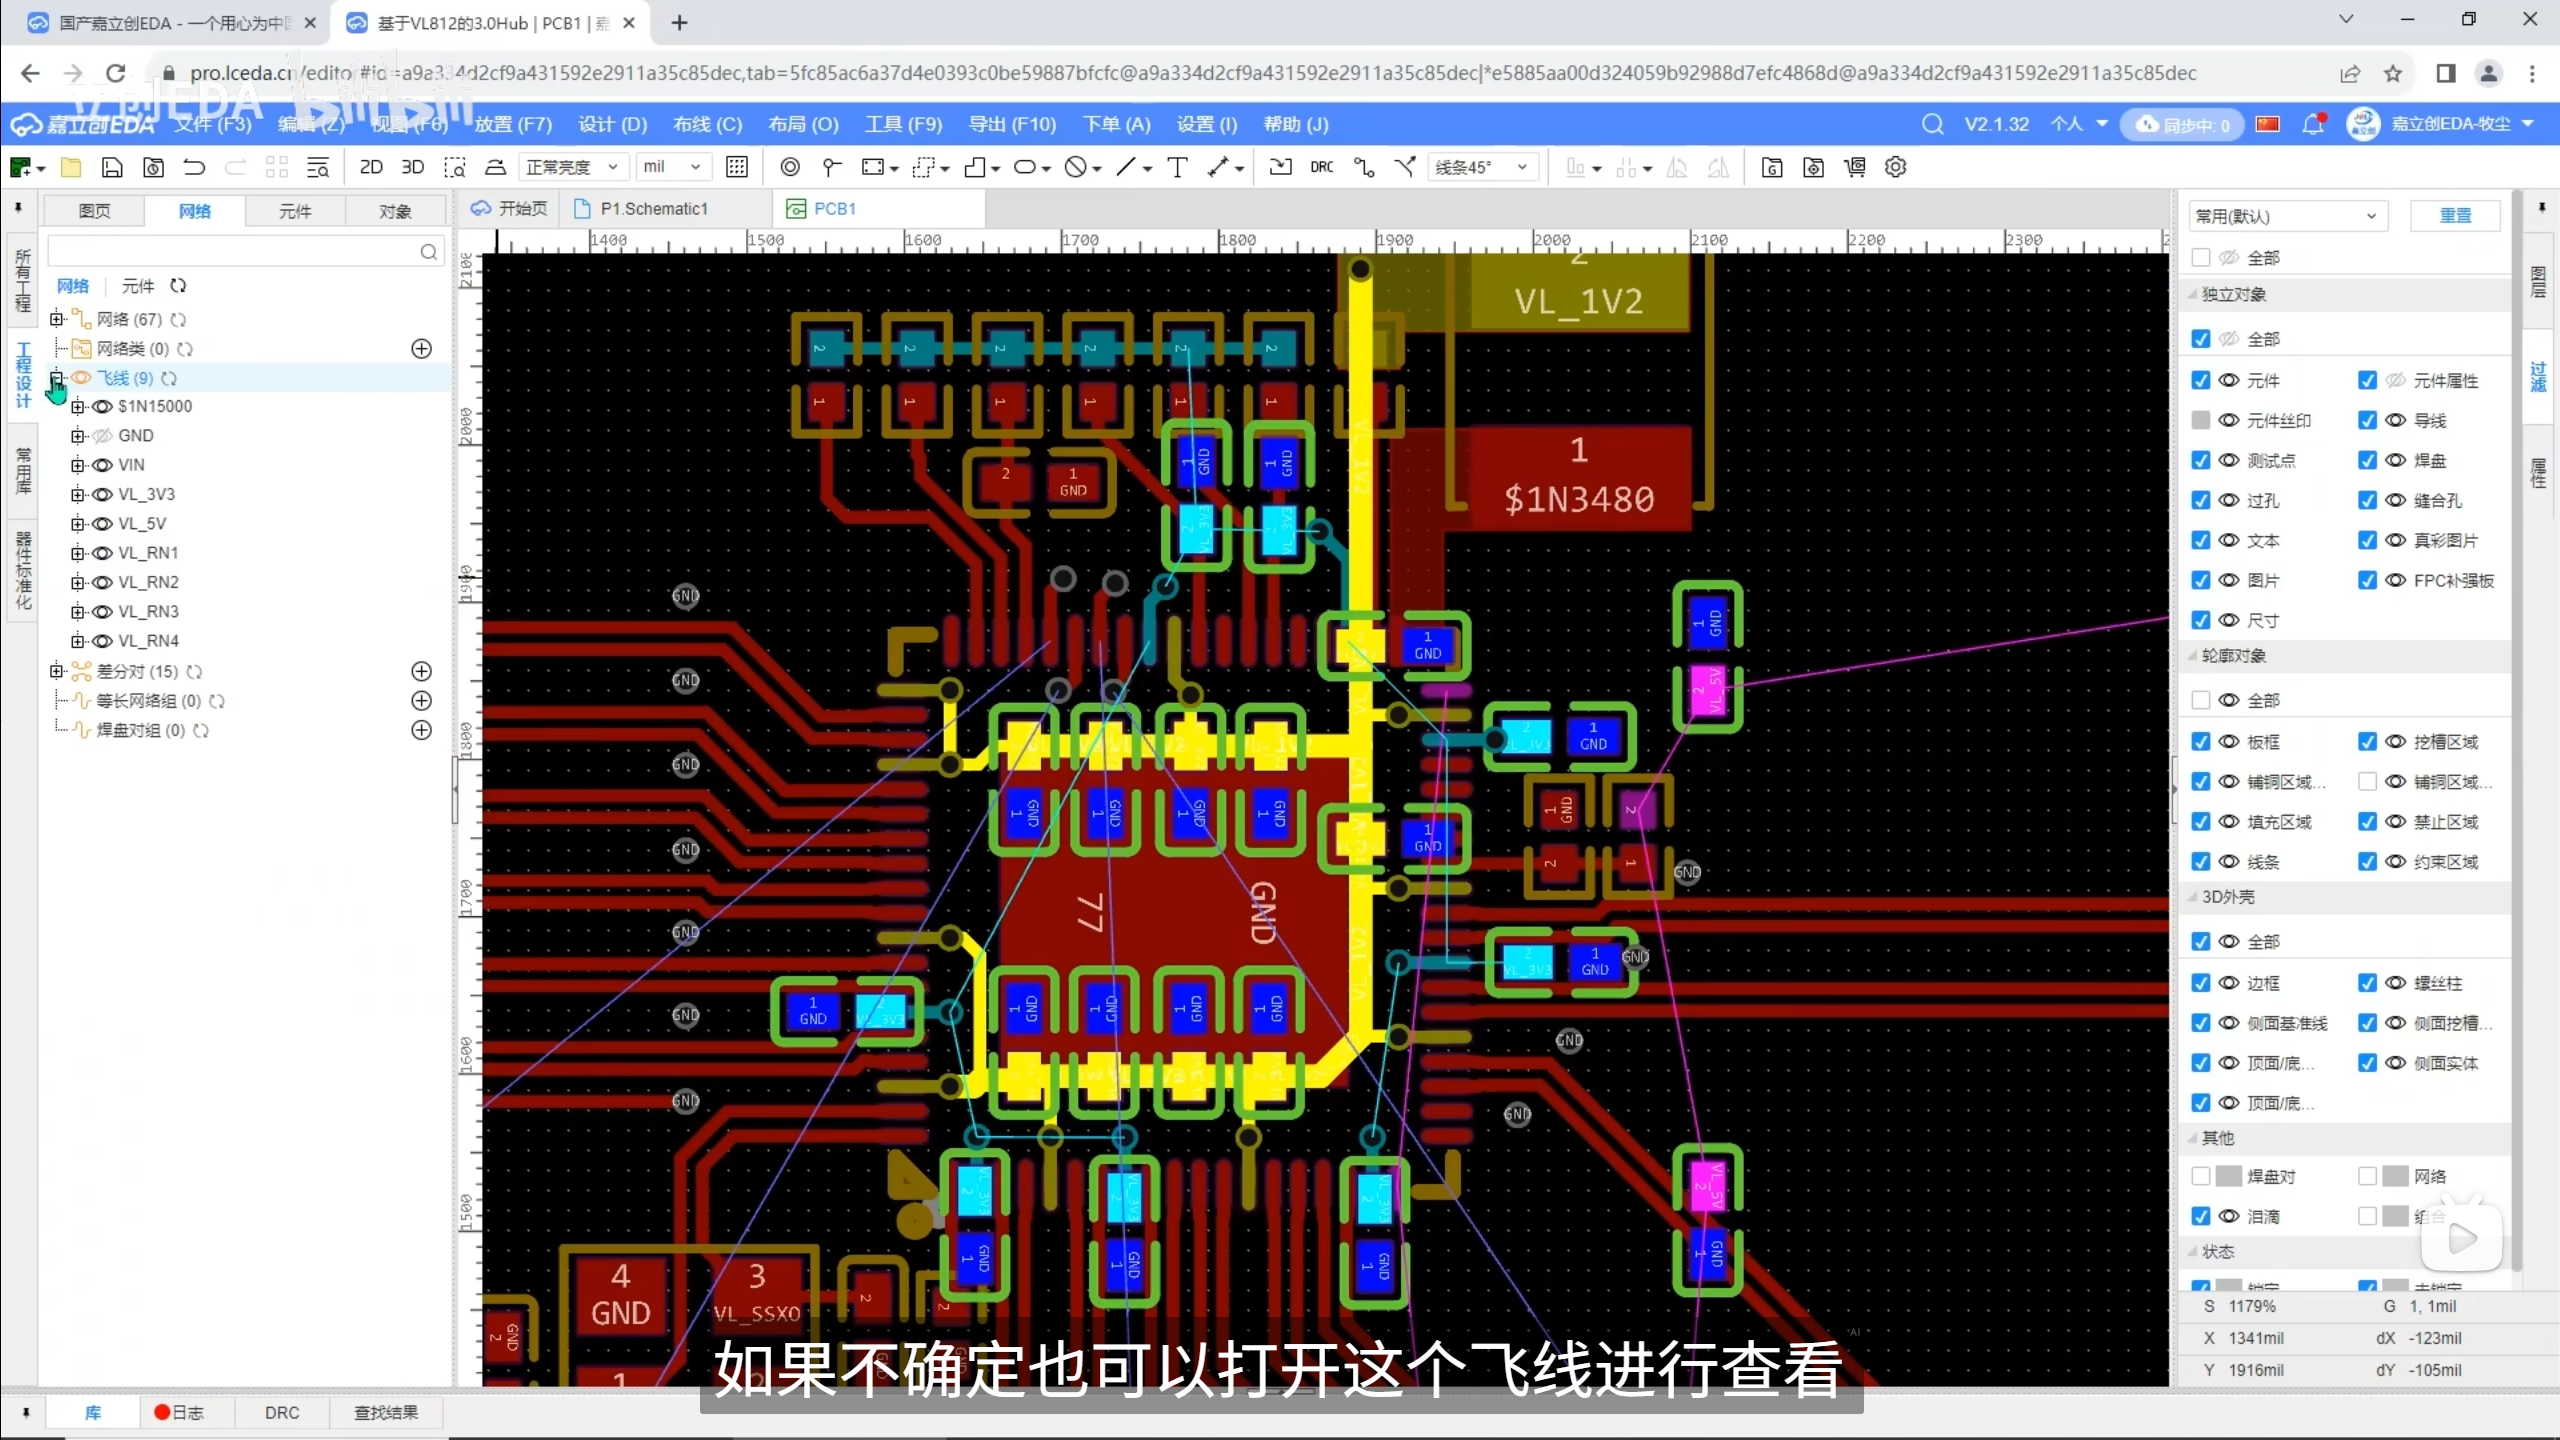Open the DRC bottom panel button

pyautogui.click(x=281, y=1412)
